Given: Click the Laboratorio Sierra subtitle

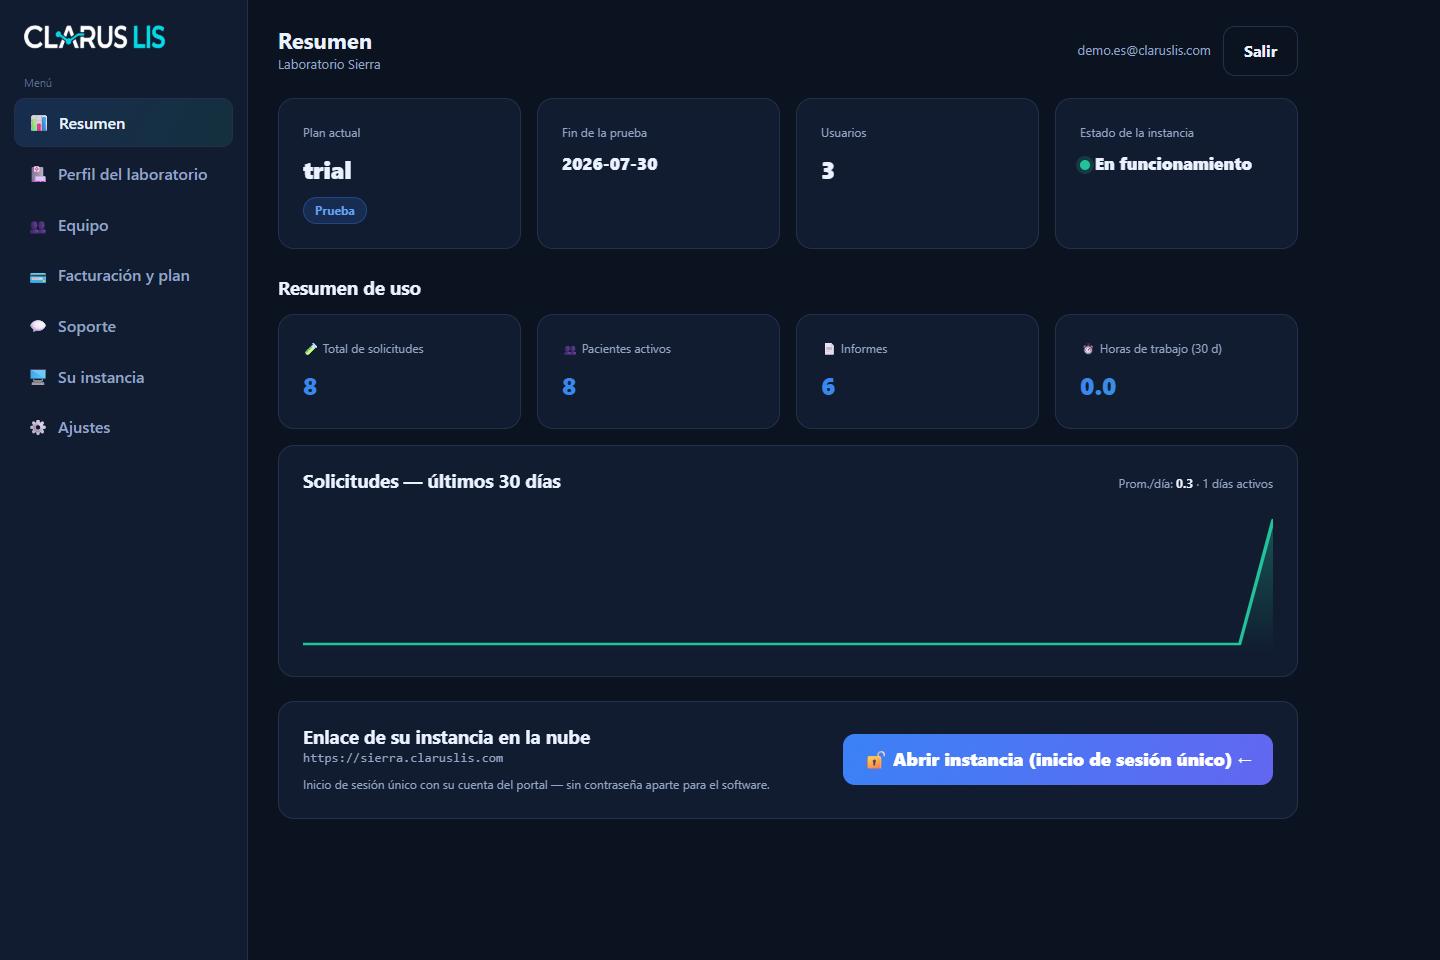Looking at the screenshot, I should point(329,64).
